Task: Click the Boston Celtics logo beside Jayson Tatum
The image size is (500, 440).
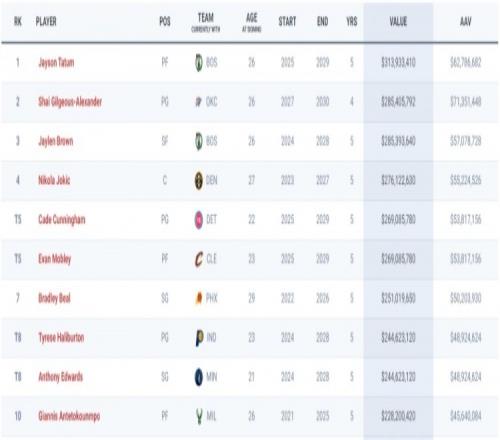Action: pyautogui.click(x=199, y=62)
